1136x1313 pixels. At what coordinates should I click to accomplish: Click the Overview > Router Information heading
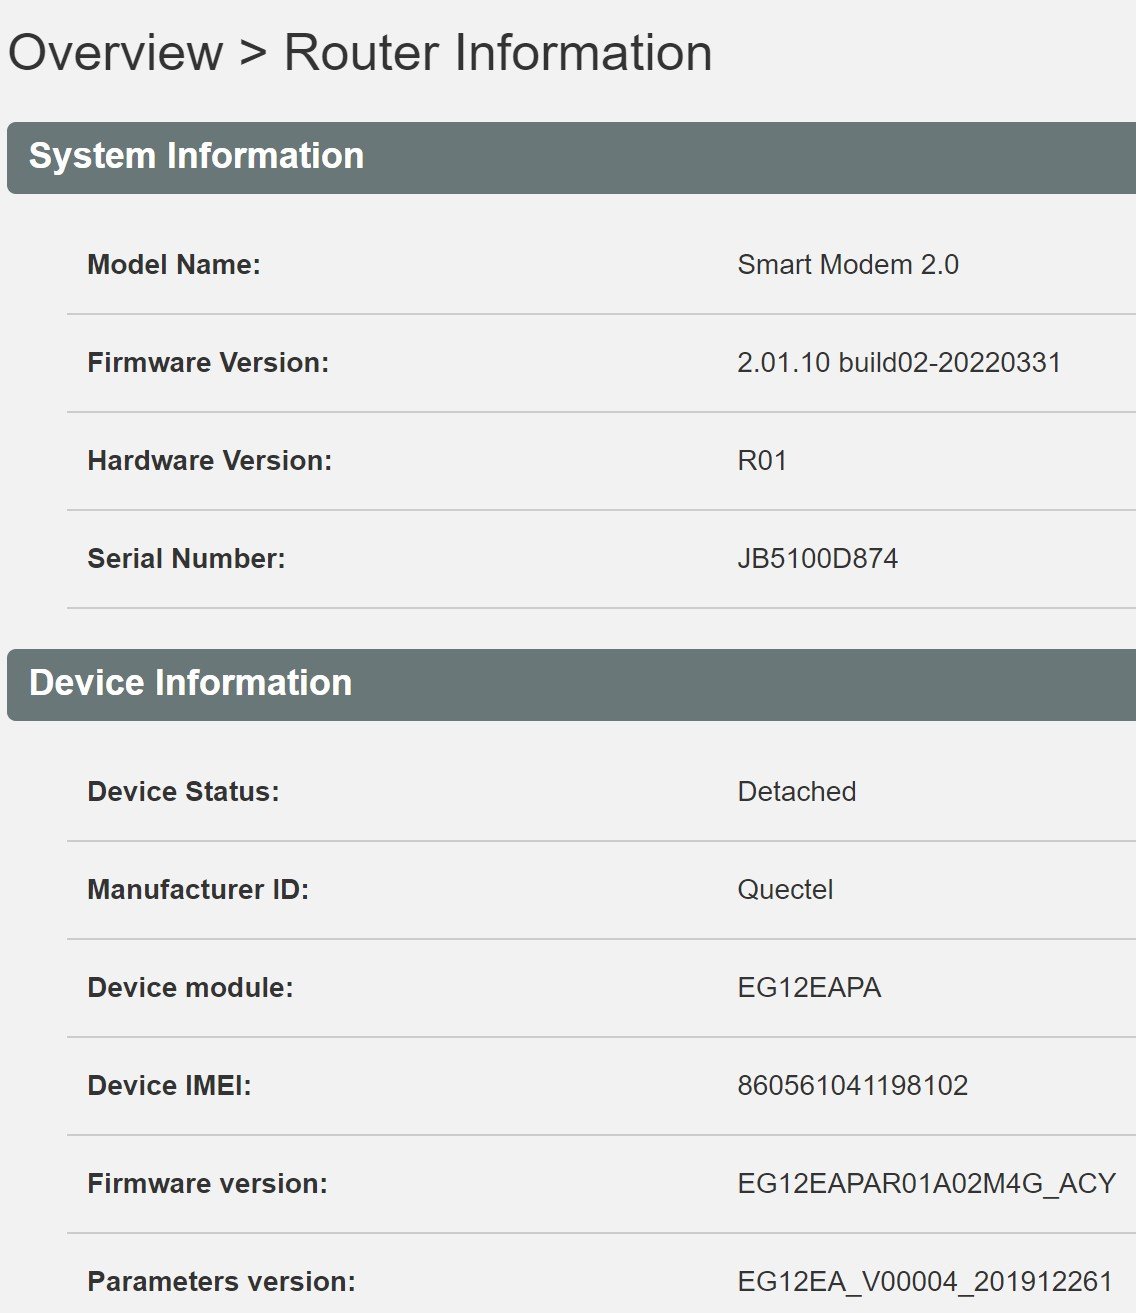pyautogui.click(x=360, y=53)
